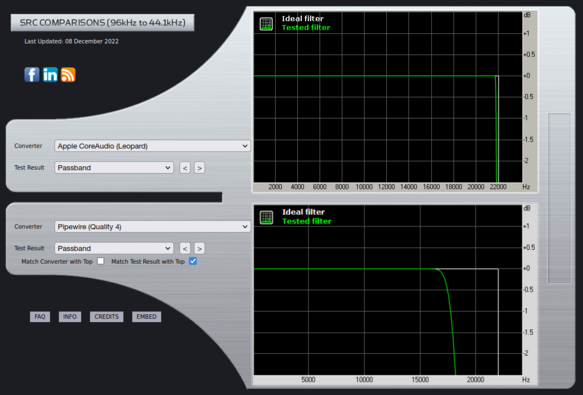Go to next test result for top converter
The image size is (583, 395).
(x=199, y=168)
